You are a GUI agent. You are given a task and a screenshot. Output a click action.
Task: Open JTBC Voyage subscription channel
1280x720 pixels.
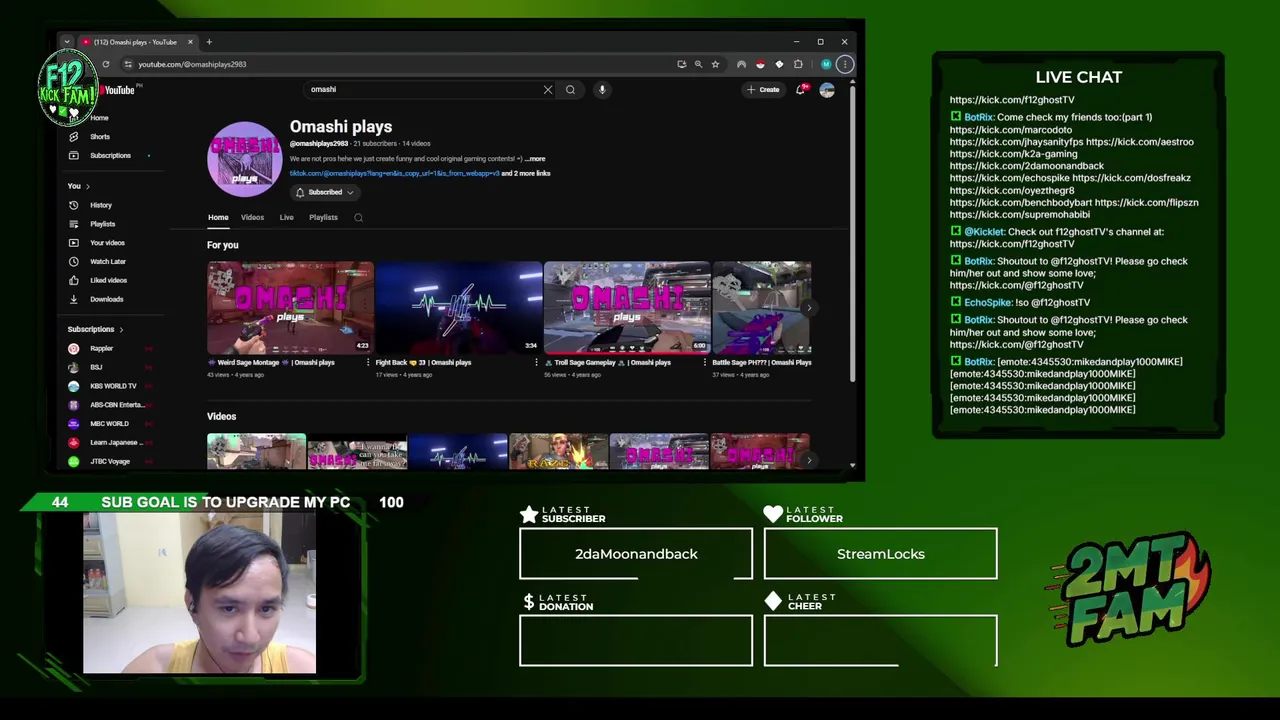[110, 461]
